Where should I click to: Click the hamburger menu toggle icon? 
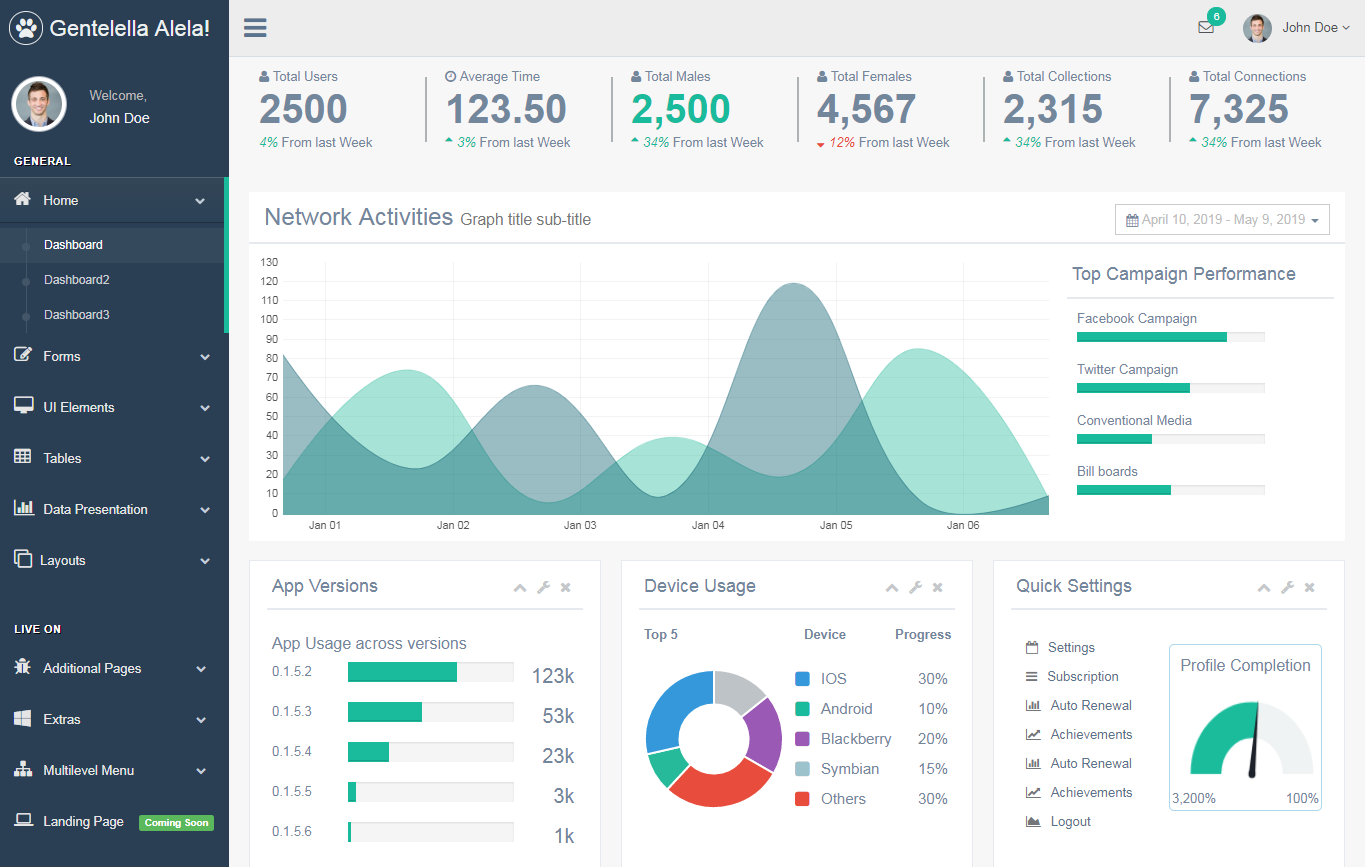[x=255, y=27]
